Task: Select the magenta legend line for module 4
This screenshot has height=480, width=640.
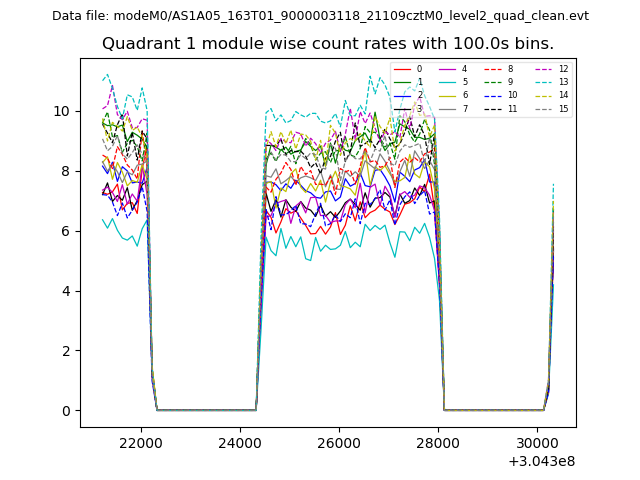Action: pyautogui.click(x=446, y=69)
